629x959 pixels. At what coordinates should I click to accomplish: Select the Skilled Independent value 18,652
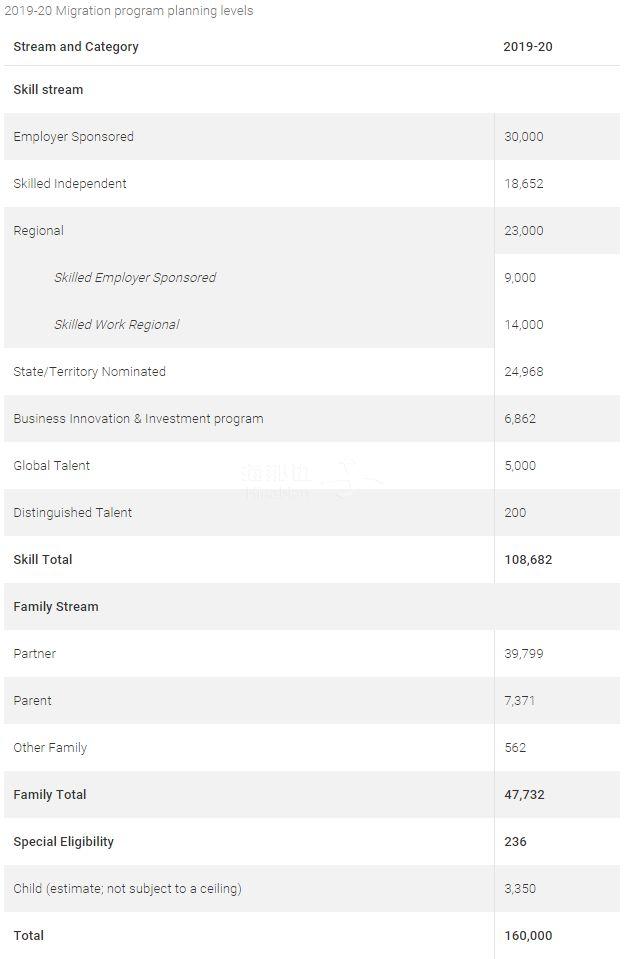pyautogui.click(x=524, y=184)
